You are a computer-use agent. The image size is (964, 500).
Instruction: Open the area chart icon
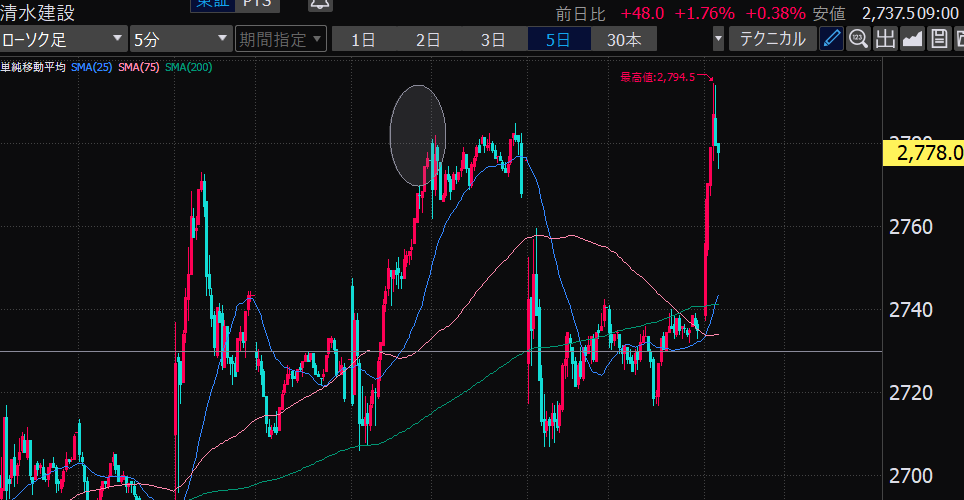(x=912, y=39)
